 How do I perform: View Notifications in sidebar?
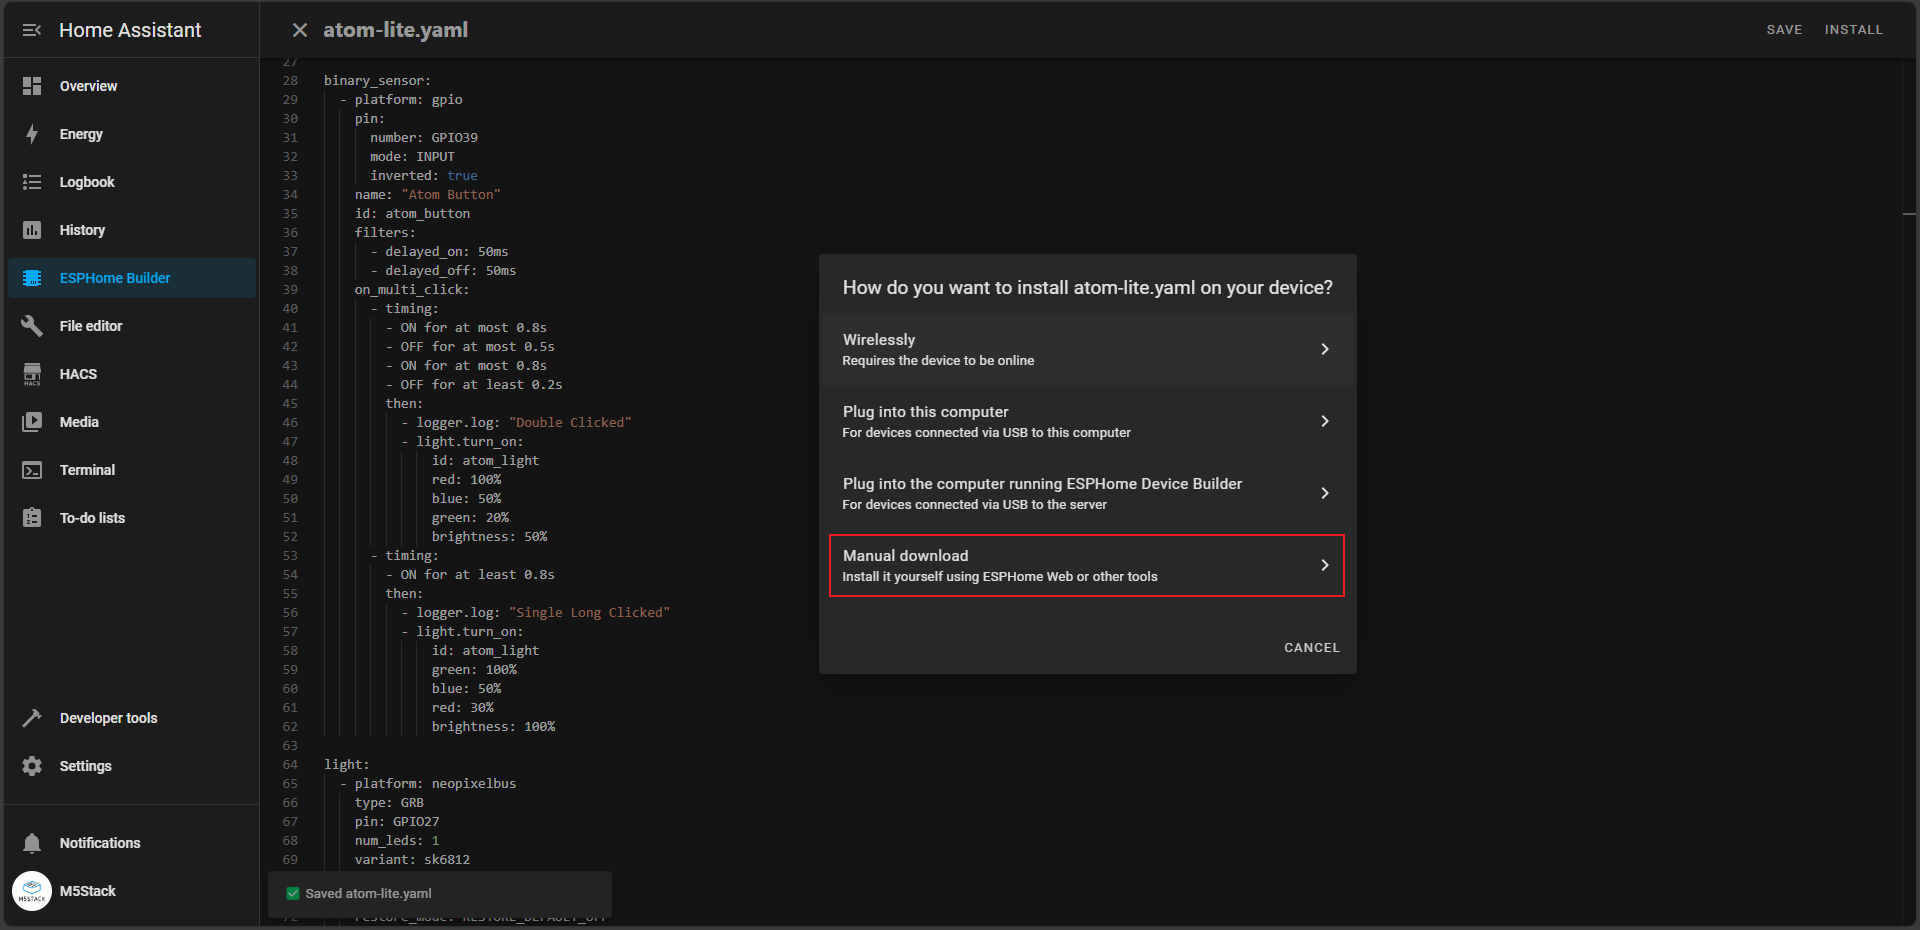tap(132, 843)
